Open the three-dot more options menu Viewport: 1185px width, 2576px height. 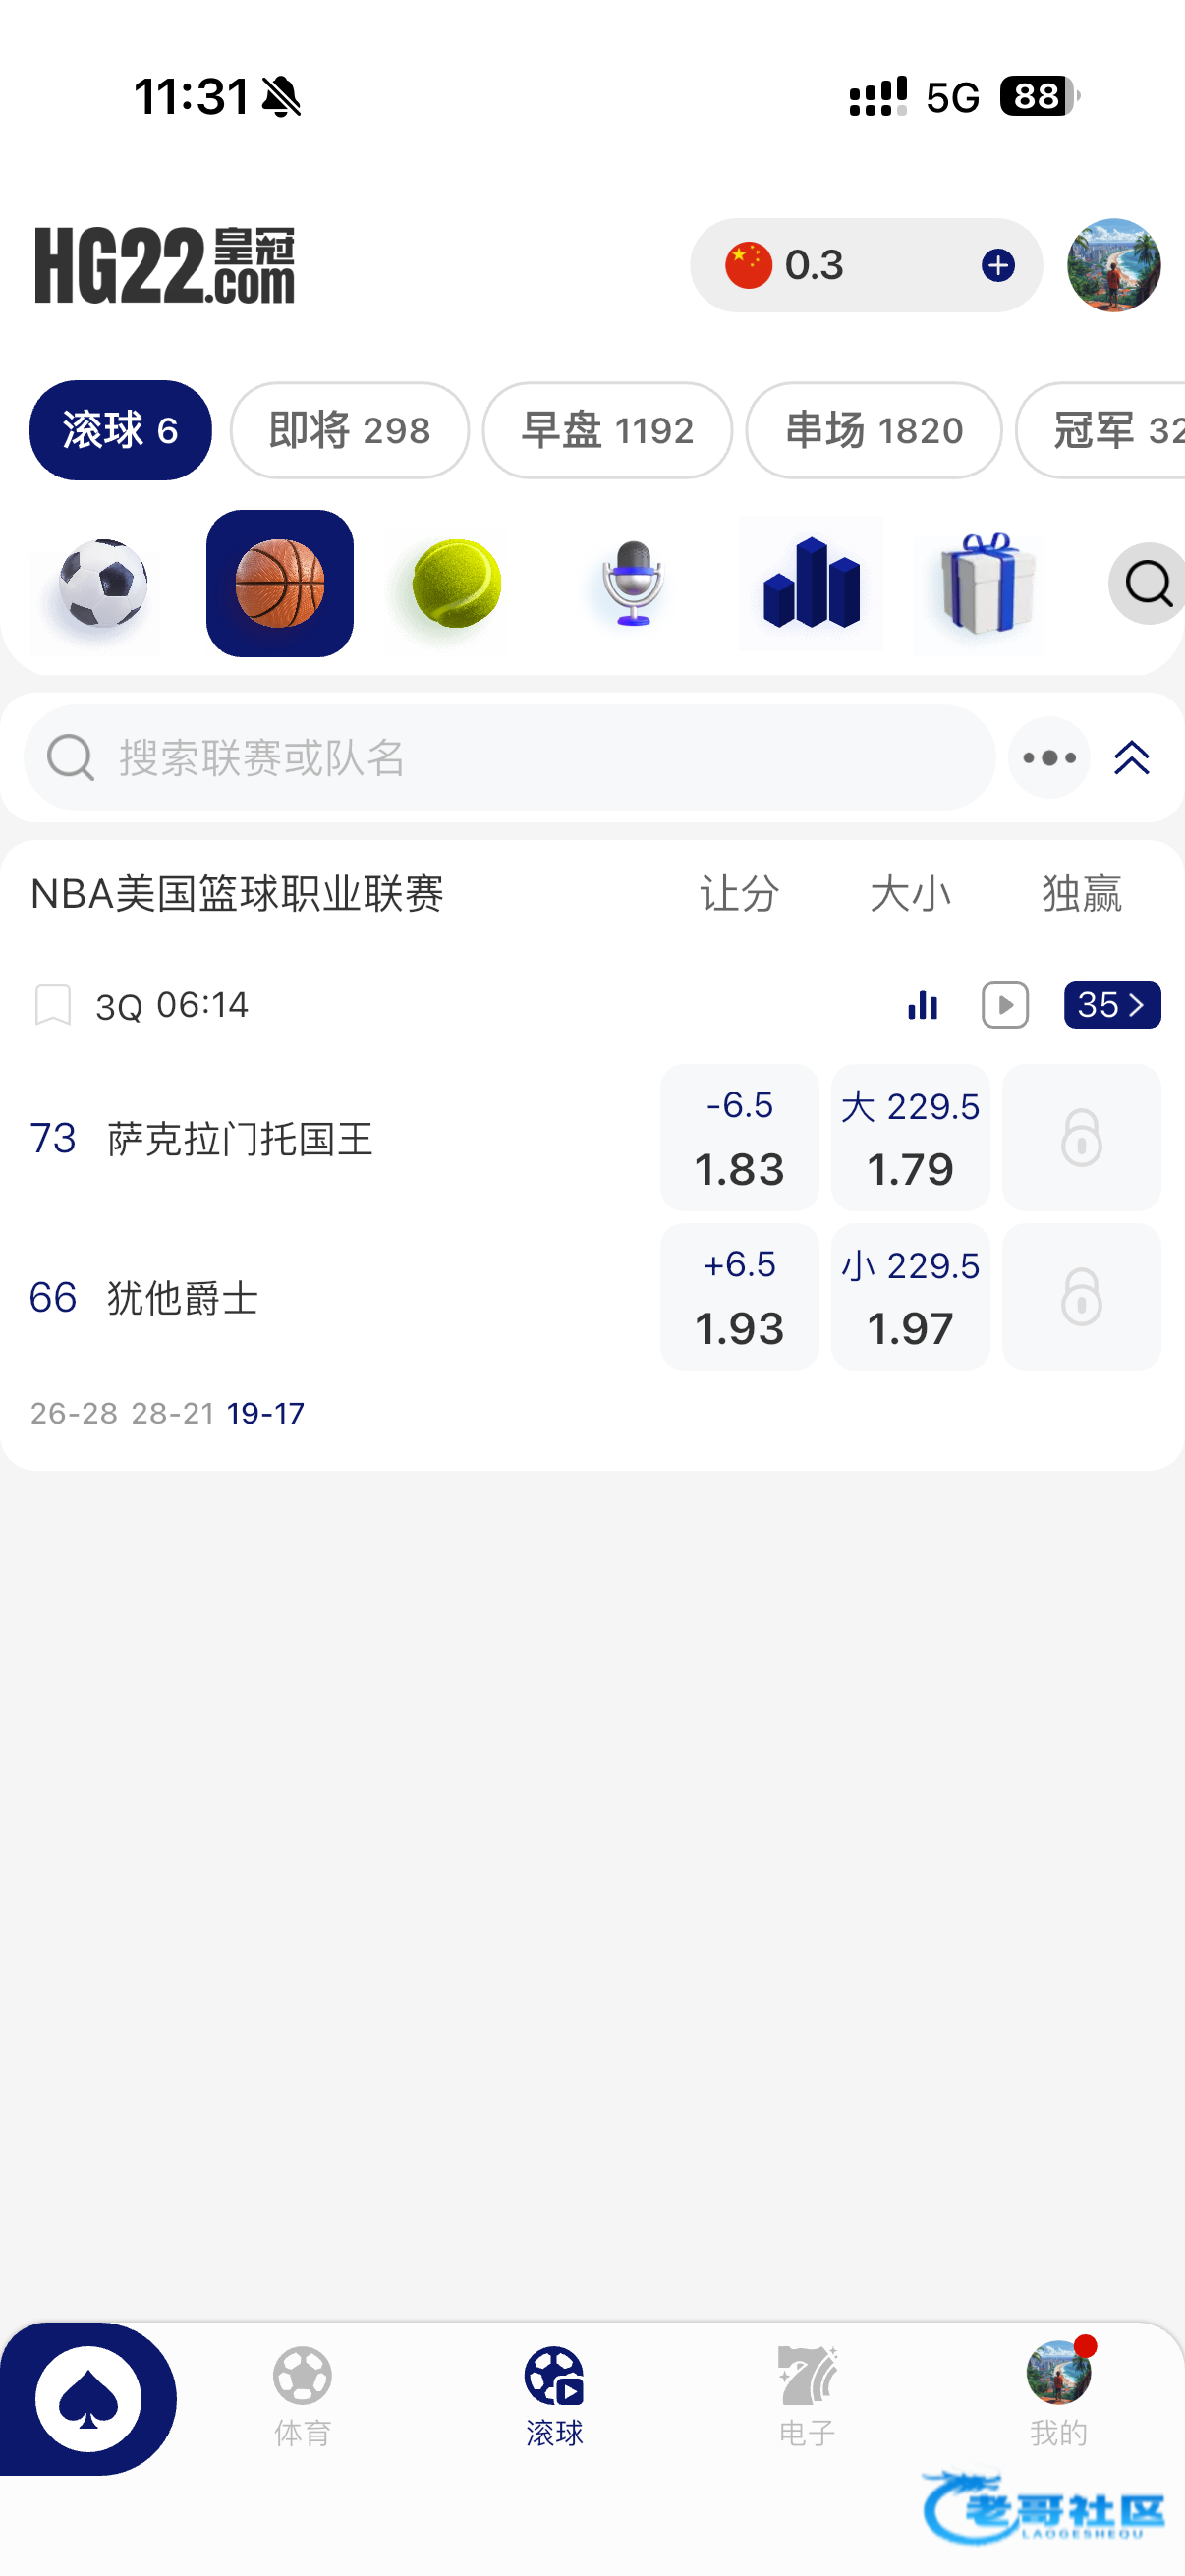[x=1048, y=758]
